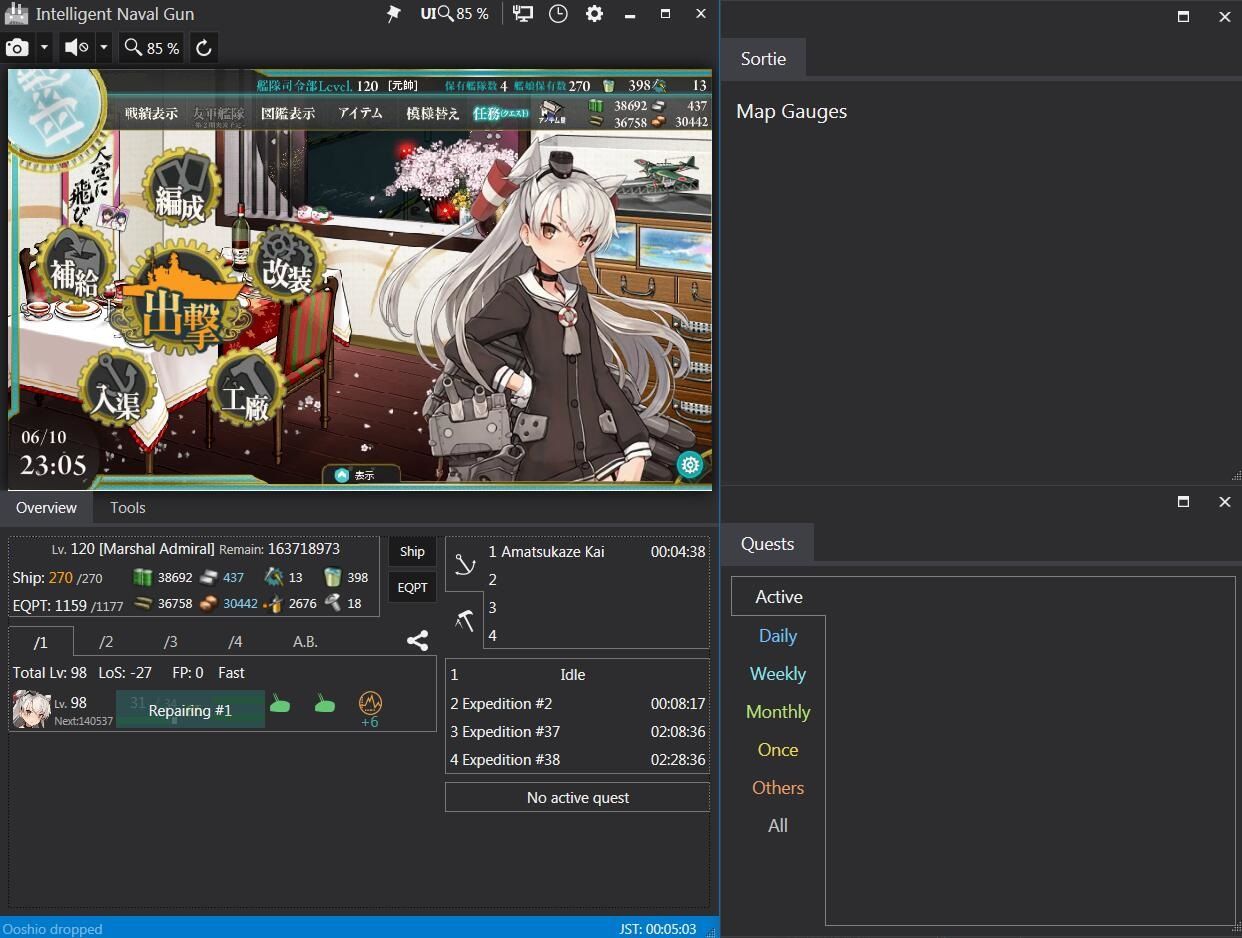Click the 表示 button at game bottom

[x=360, y=475]
